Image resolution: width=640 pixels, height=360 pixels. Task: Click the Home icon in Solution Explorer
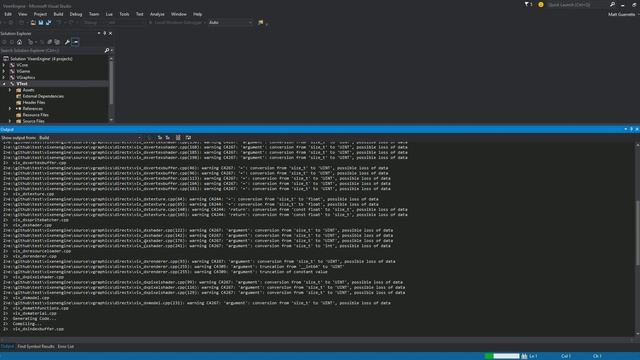point(20,42)
